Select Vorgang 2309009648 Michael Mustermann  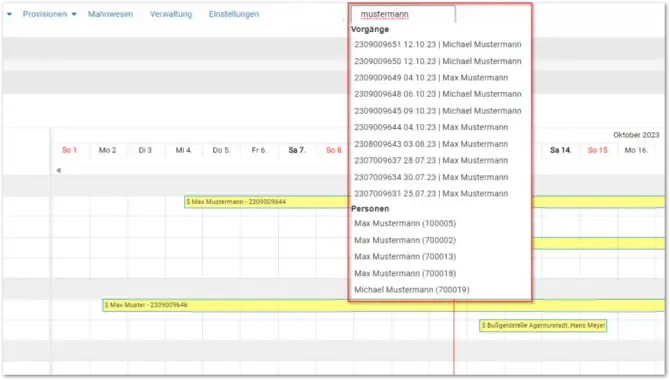pos(438,94)
